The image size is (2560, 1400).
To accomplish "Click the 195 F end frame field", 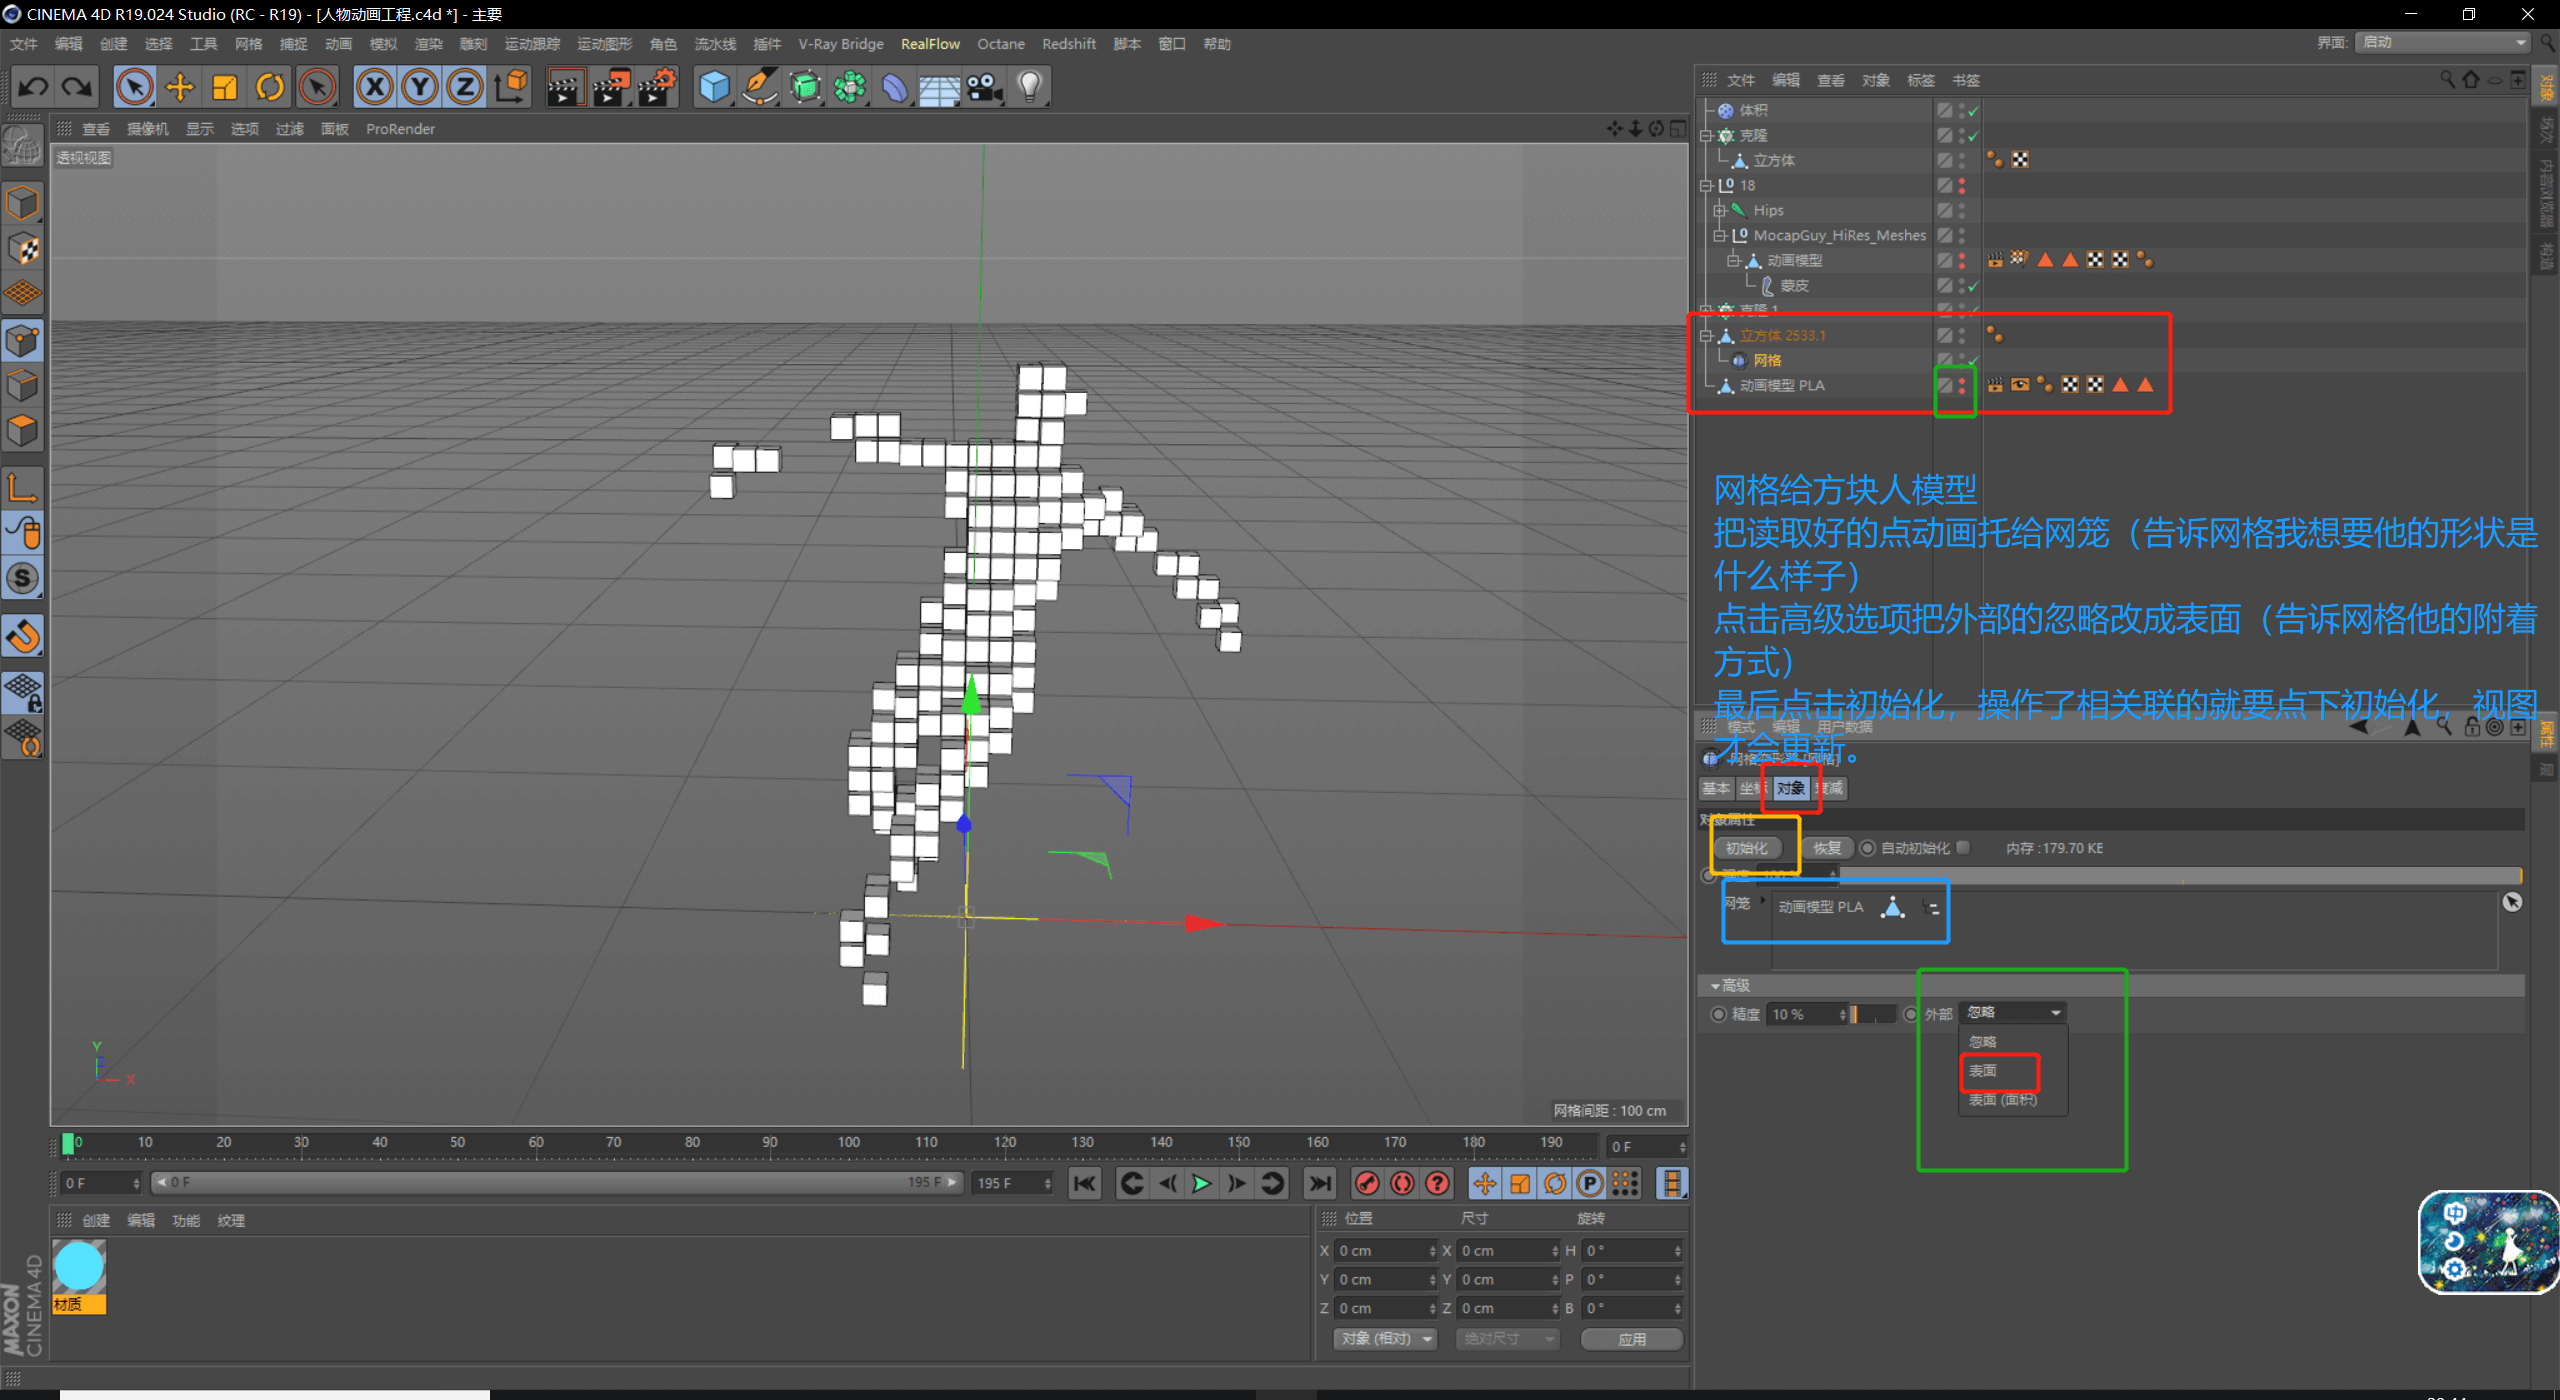I will point(1012,1184).
